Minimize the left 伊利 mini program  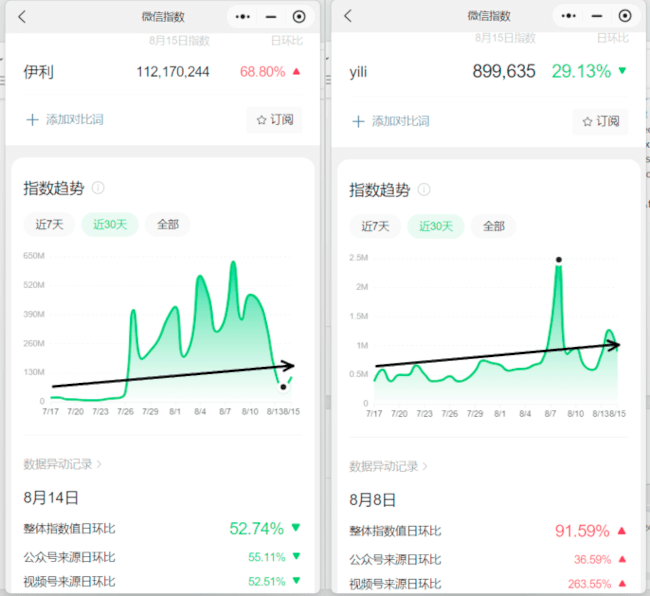(271, 17)
